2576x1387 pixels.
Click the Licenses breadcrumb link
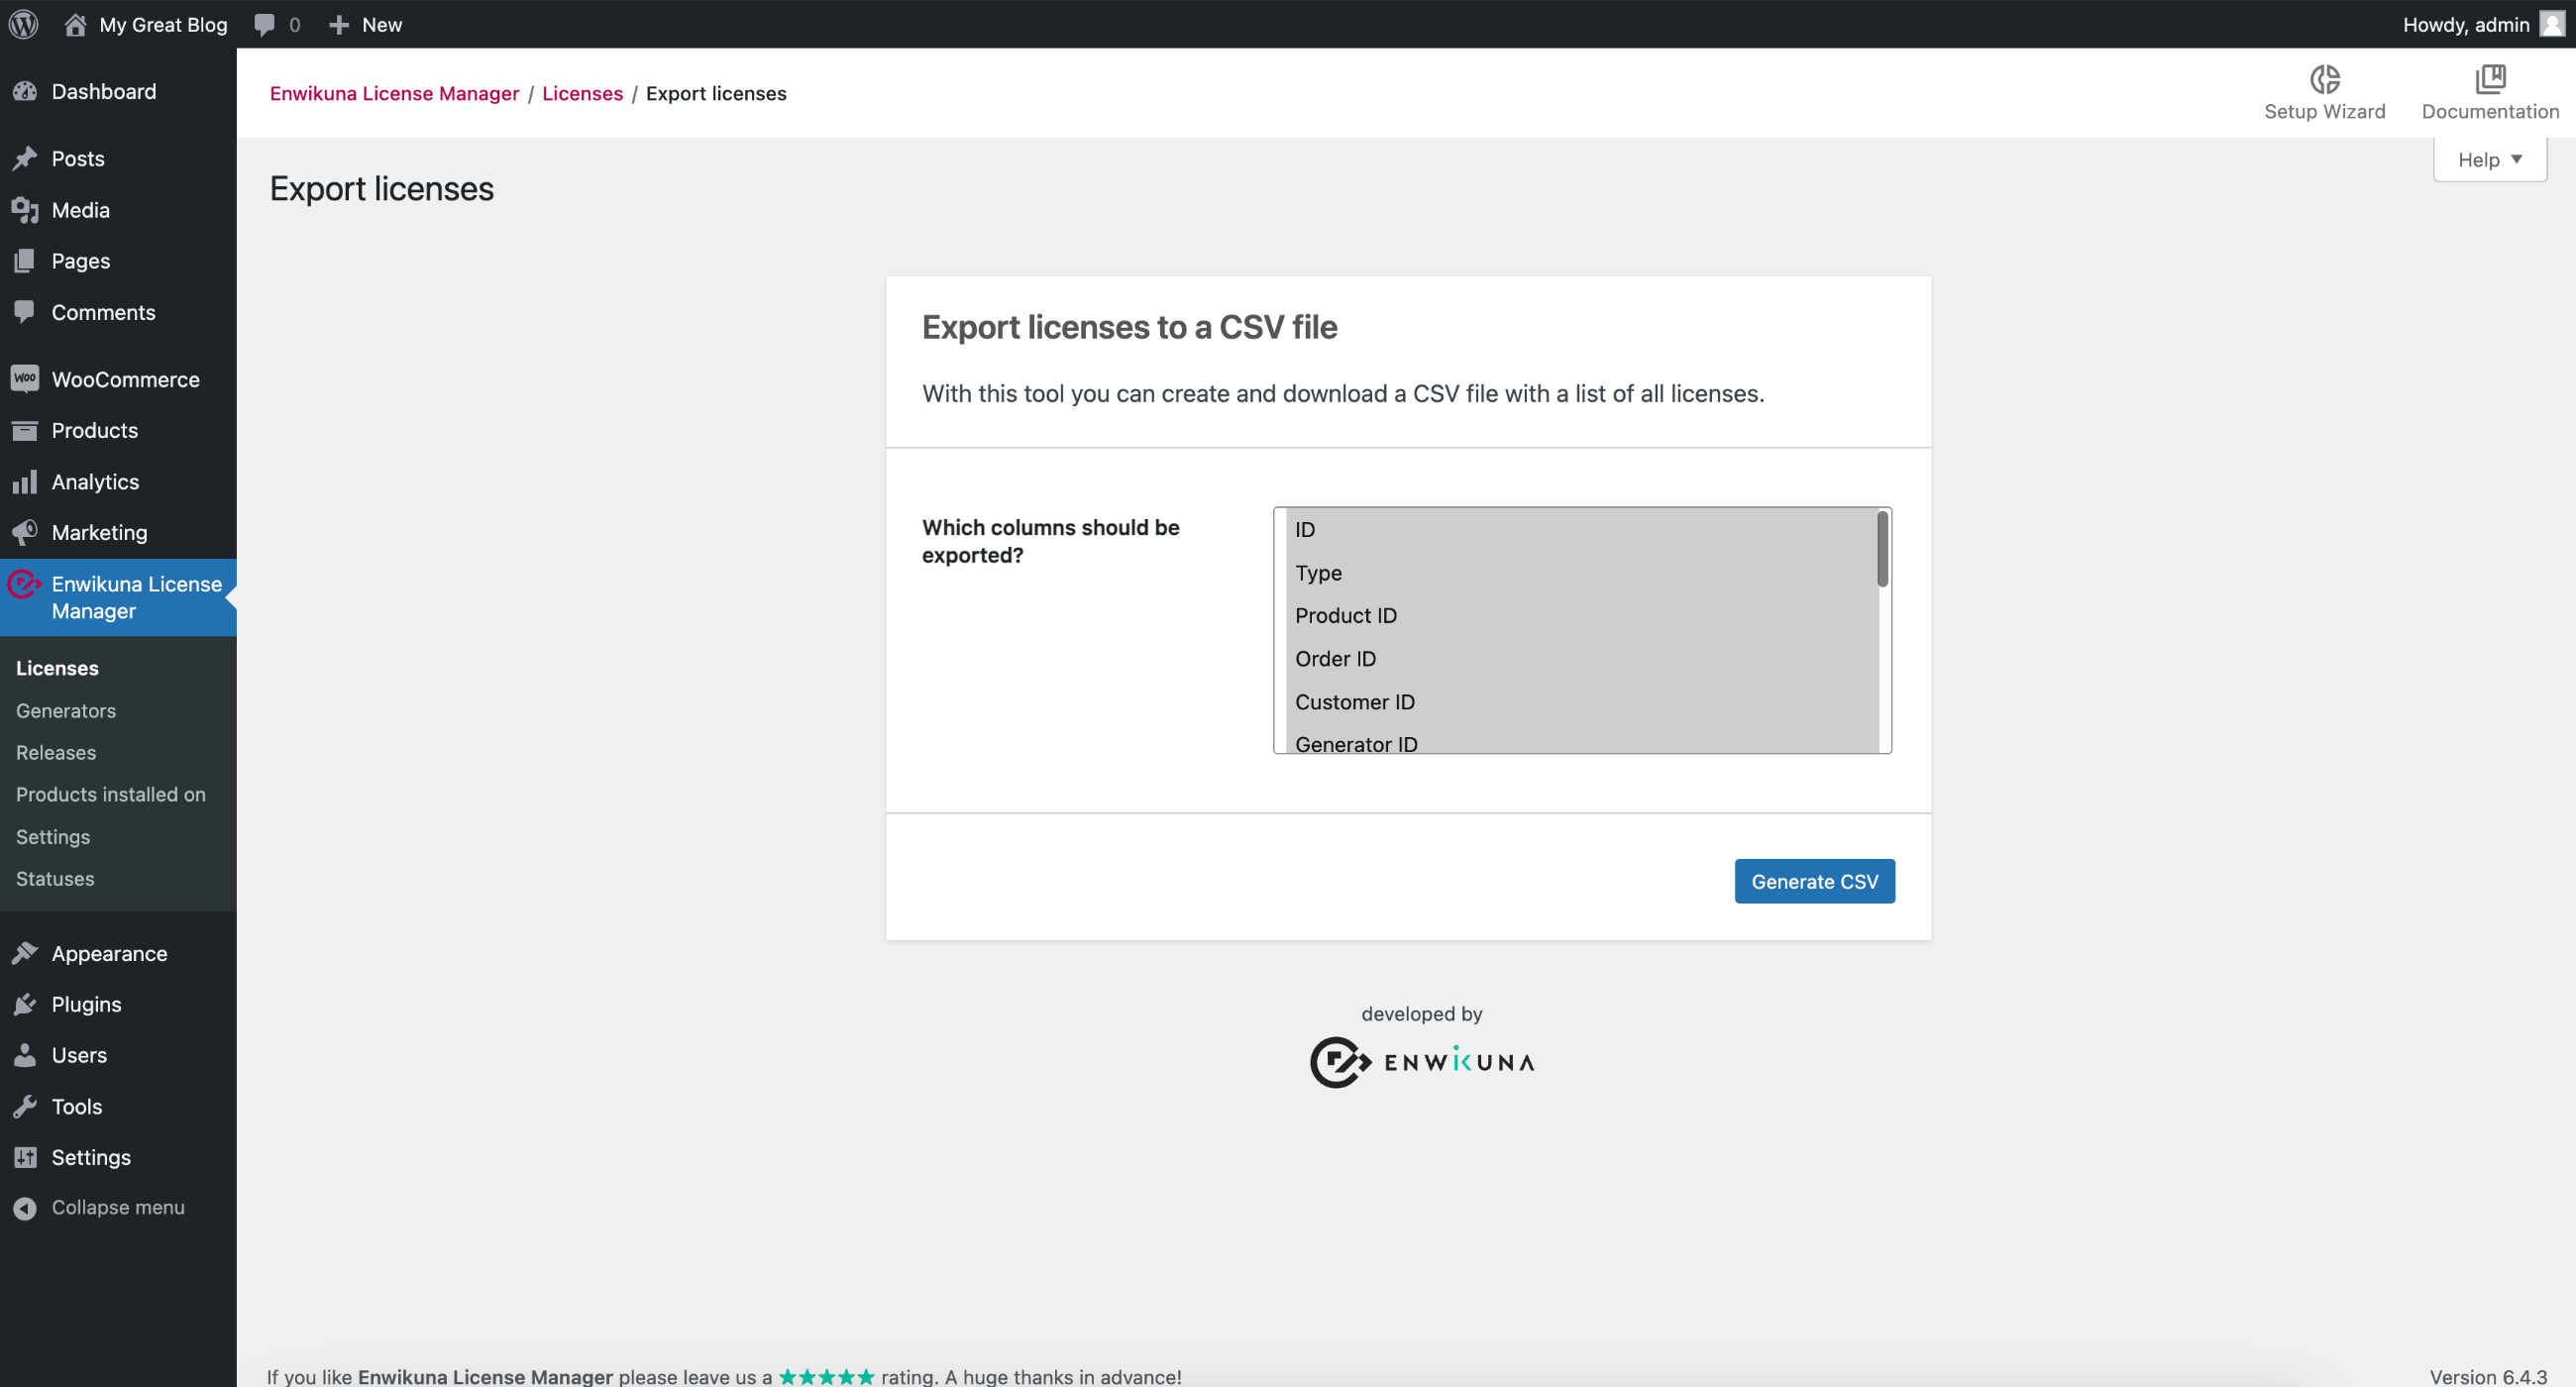click(x=583, y=92)
